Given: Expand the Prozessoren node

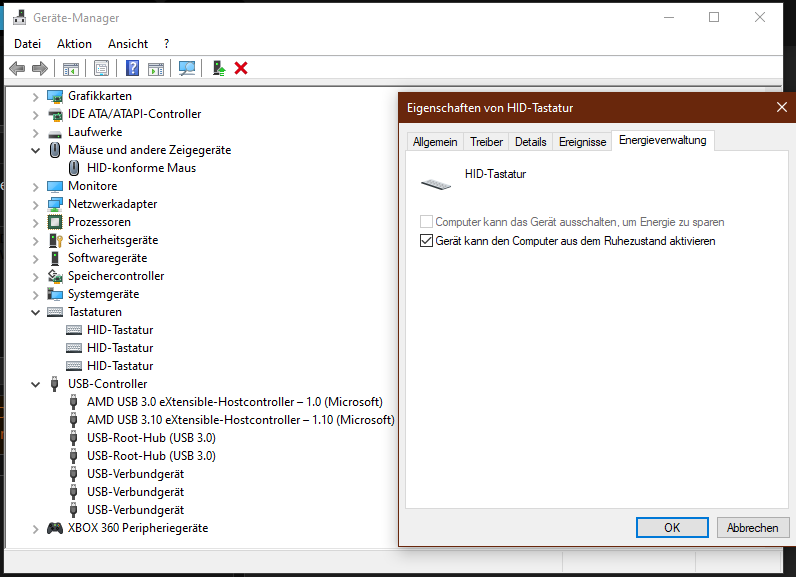Looking at the screenshot, I should click(35, 223).
